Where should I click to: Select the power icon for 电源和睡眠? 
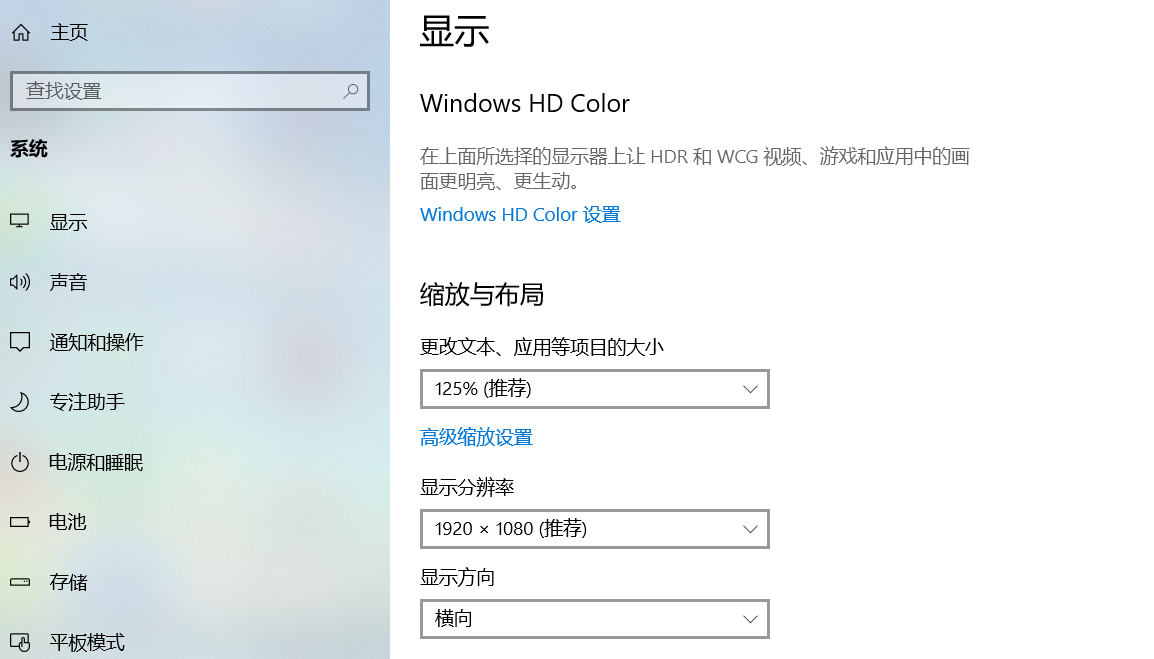[20, 462]
